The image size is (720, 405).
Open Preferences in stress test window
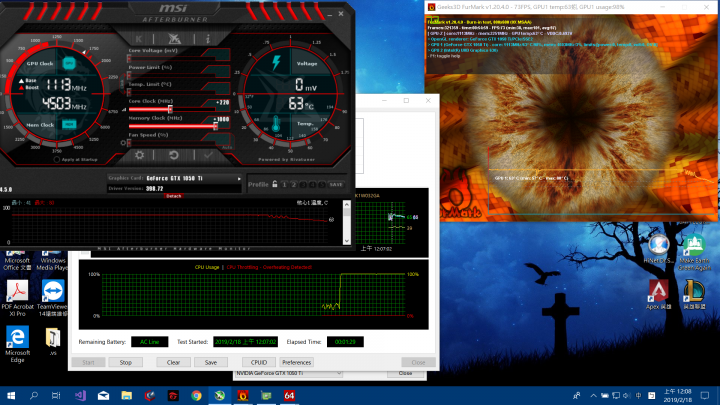point(297,362)
